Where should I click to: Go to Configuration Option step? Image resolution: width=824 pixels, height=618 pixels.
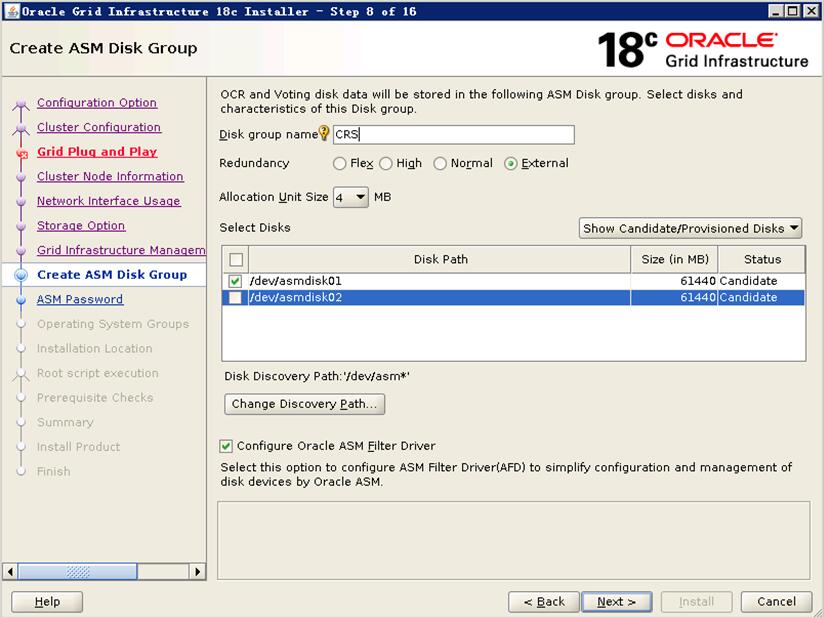coord(97,102)
